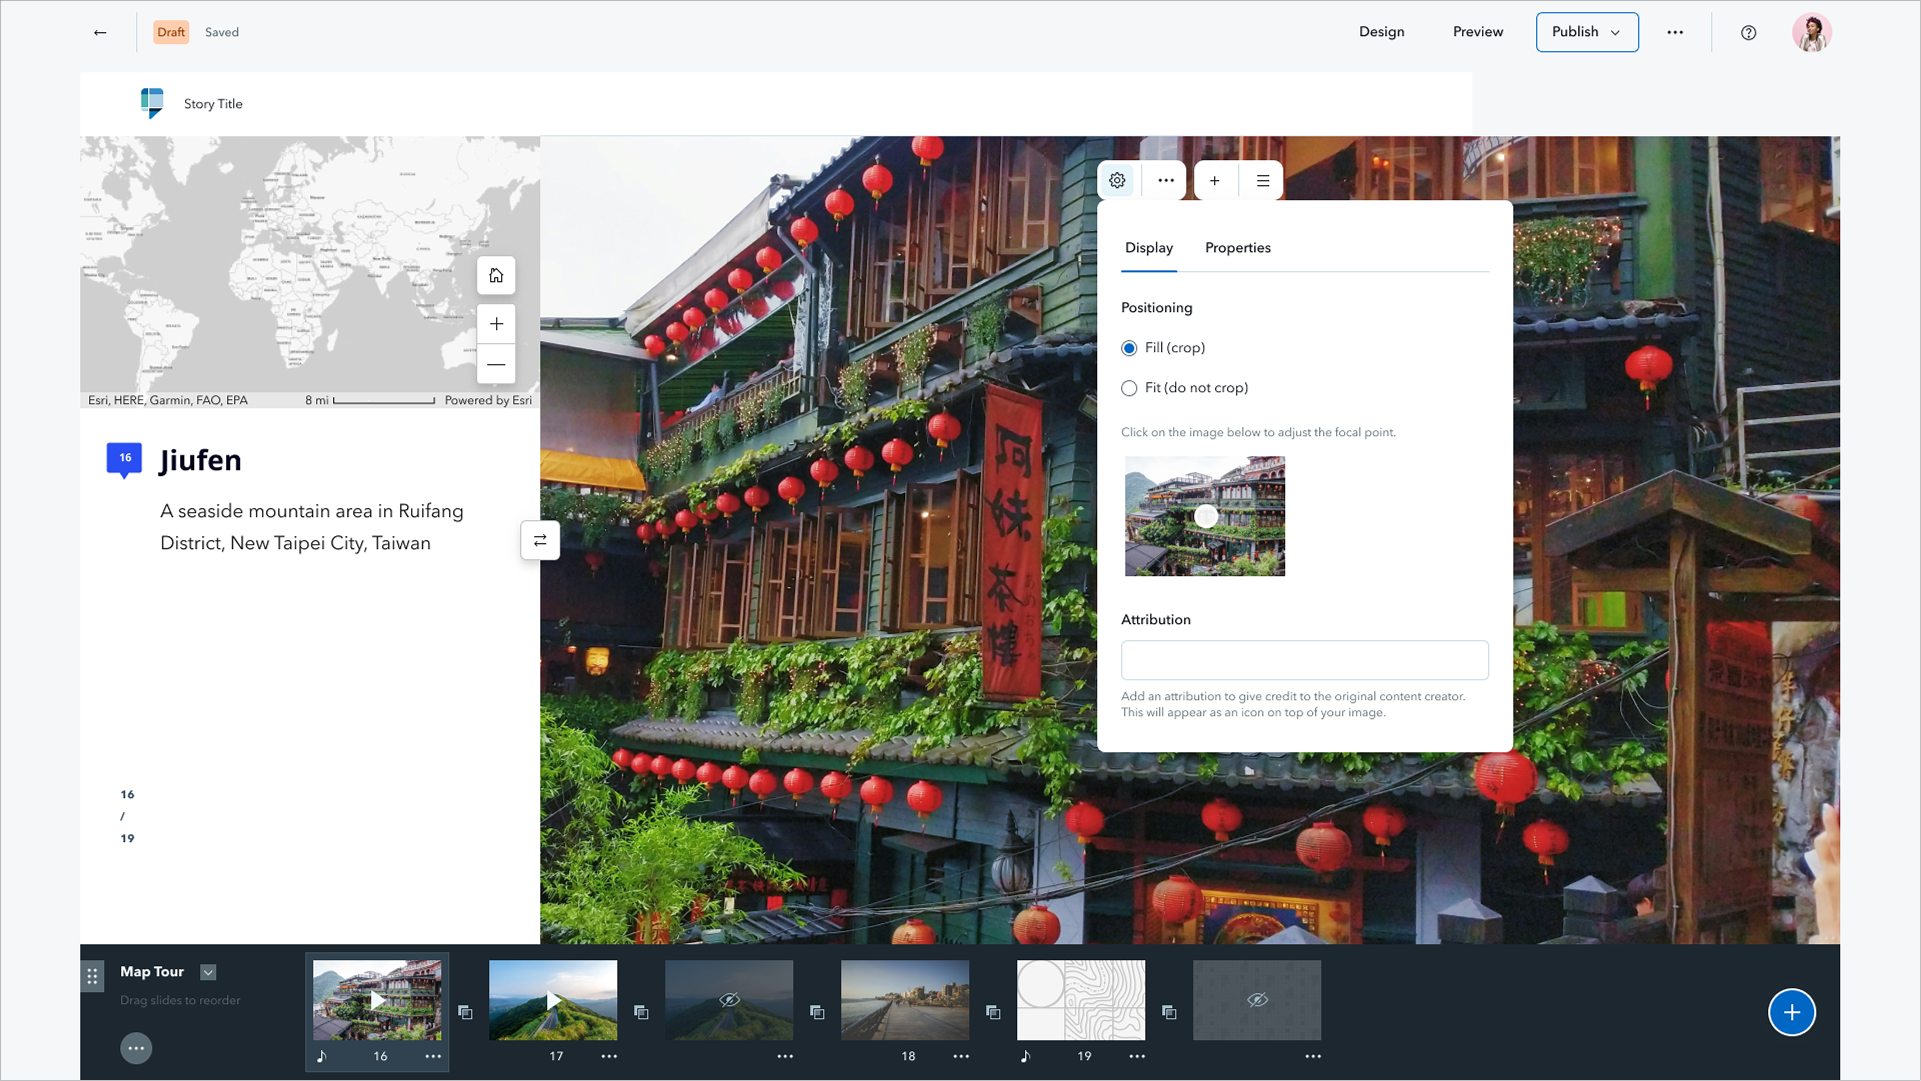Open slide 17 options menu

click(609, 1056)
